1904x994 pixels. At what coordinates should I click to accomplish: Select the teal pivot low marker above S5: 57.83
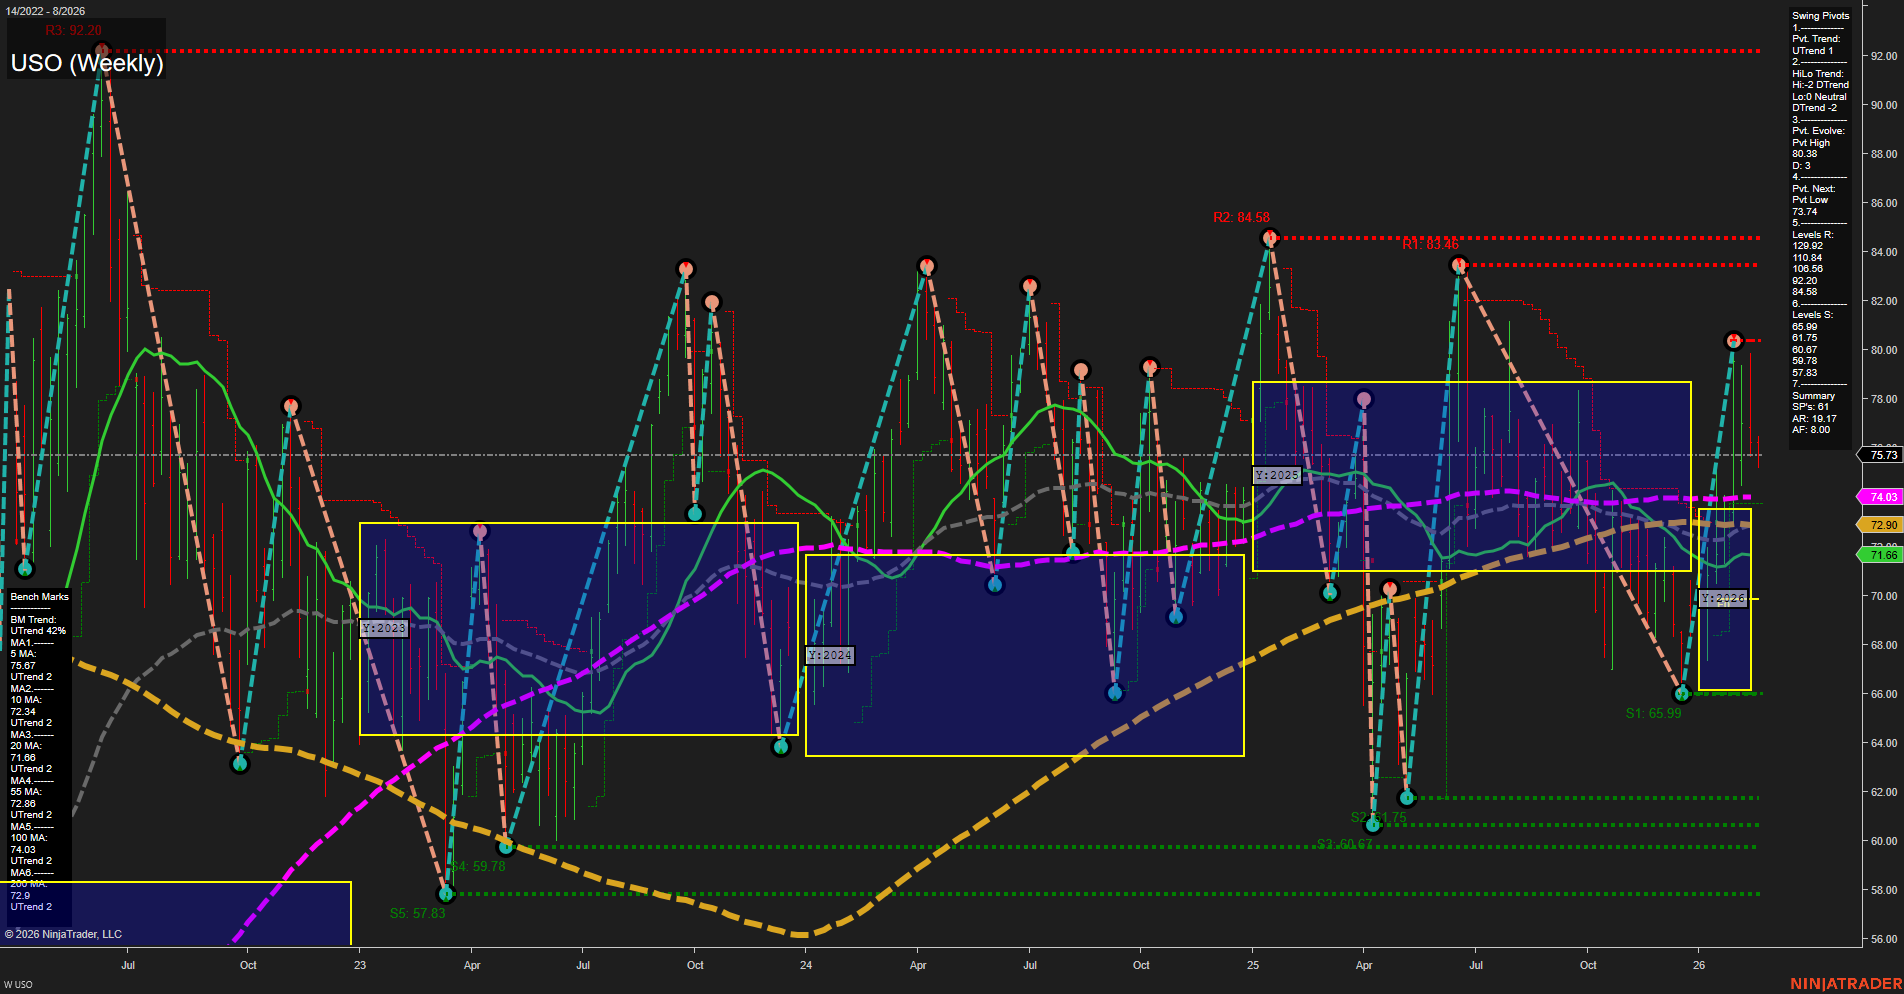click(x=446, y=893)
